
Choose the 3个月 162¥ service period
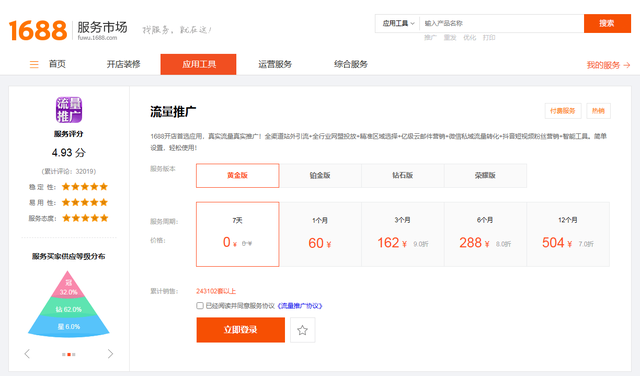402,234
